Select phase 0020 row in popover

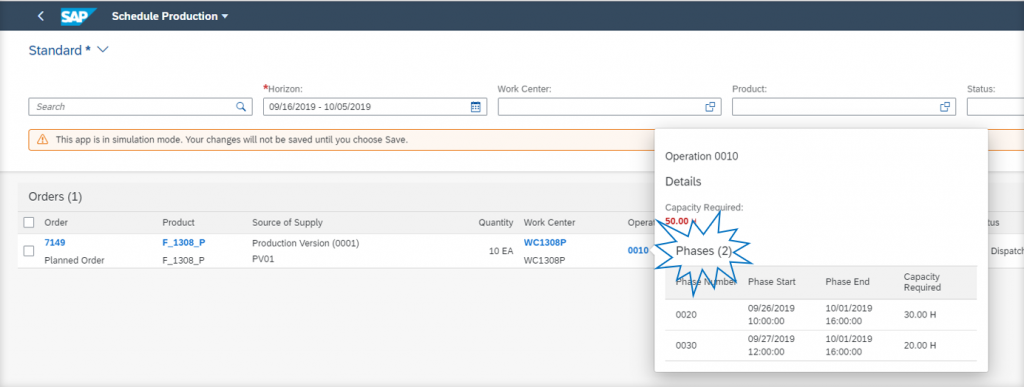click(821, 315)
